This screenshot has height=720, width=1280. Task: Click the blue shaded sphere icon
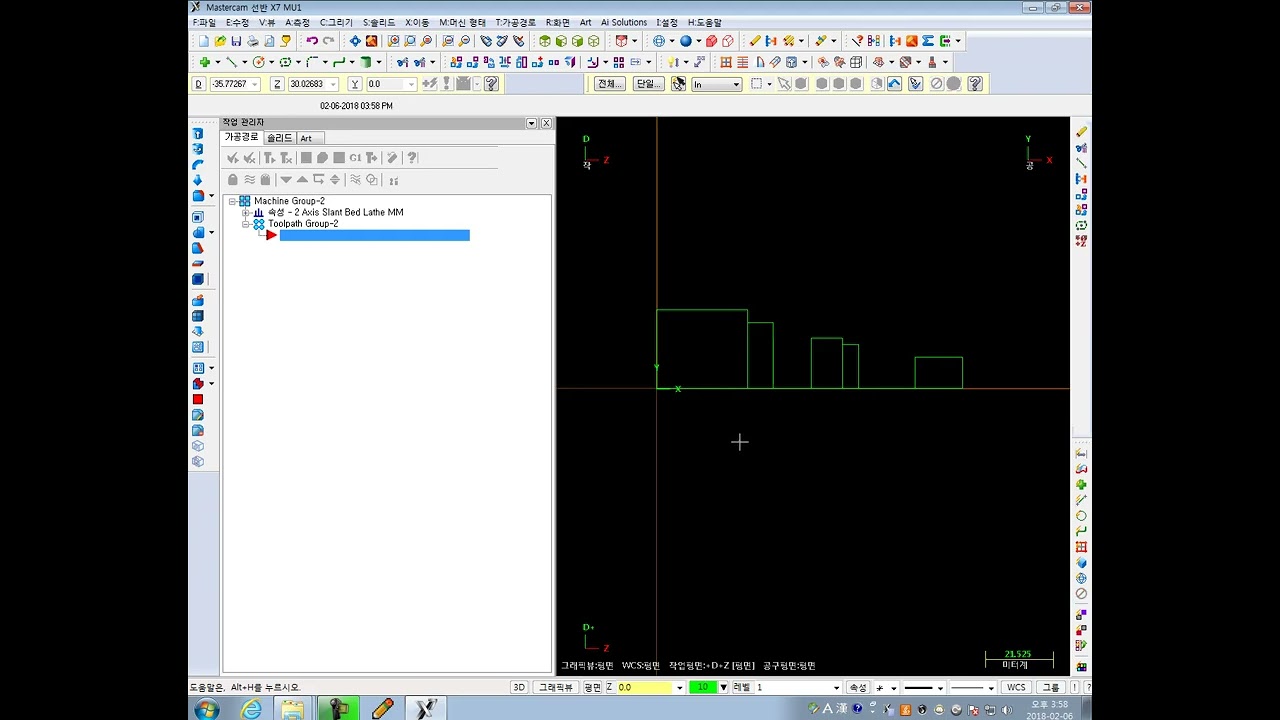(x=686, y=41)
